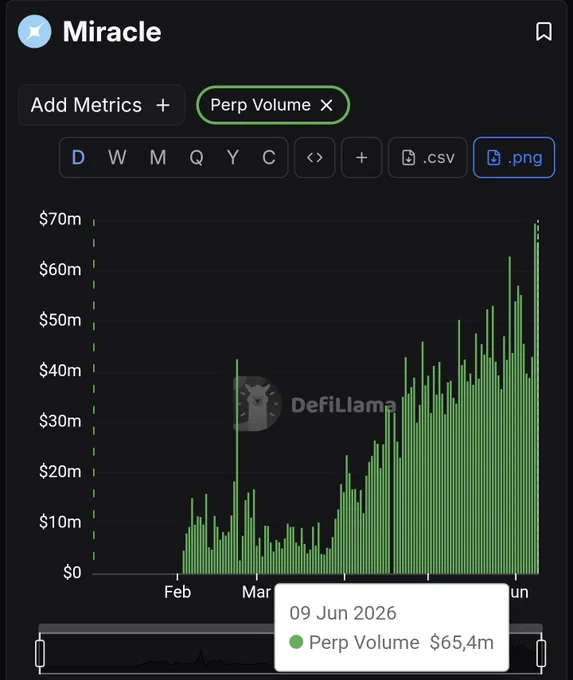Click the green Perp Volume tooltip dot
The image size is (573, 680).
[x=296, y=642]
